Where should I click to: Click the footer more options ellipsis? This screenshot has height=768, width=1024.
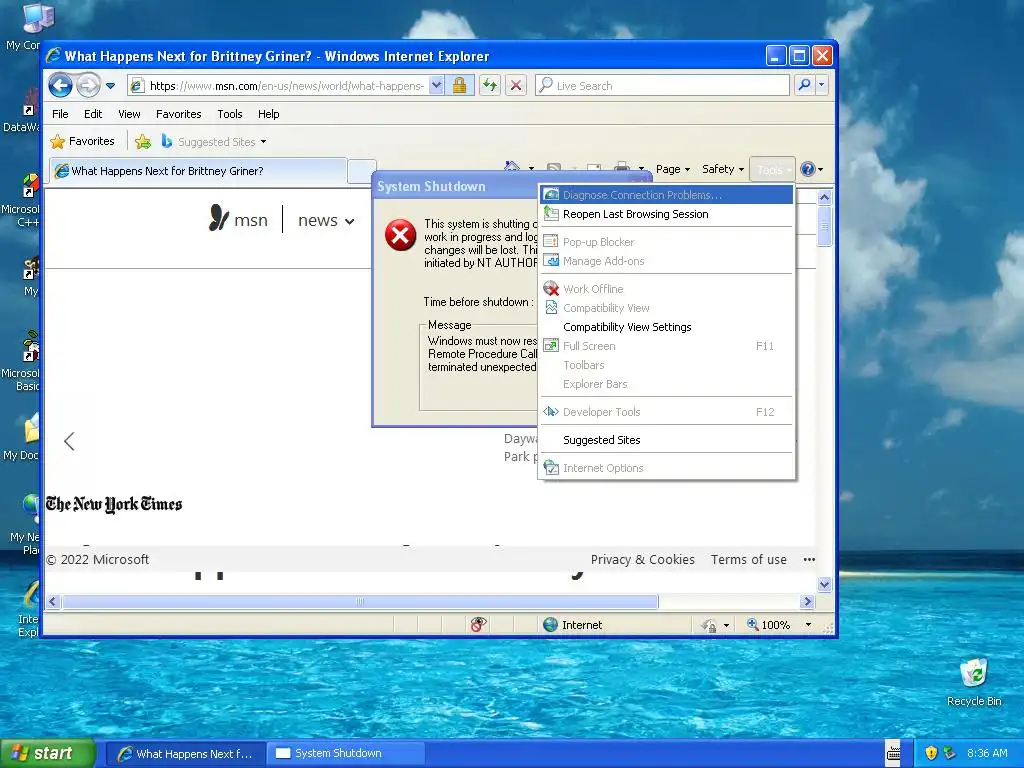[x=809, y=560]
